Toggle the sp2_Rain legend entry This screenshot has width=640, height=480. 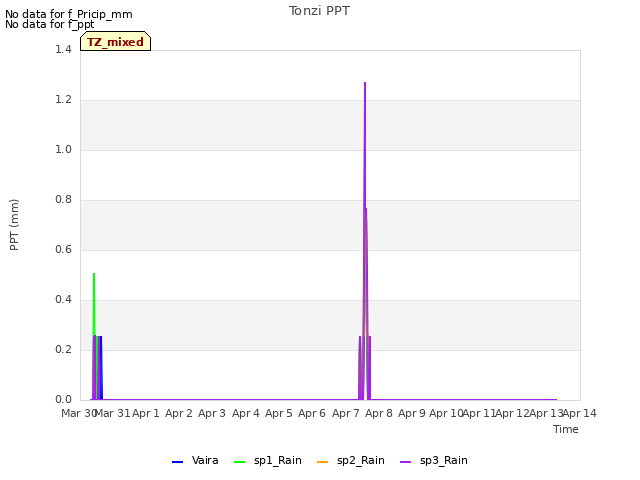coord(351,461)
